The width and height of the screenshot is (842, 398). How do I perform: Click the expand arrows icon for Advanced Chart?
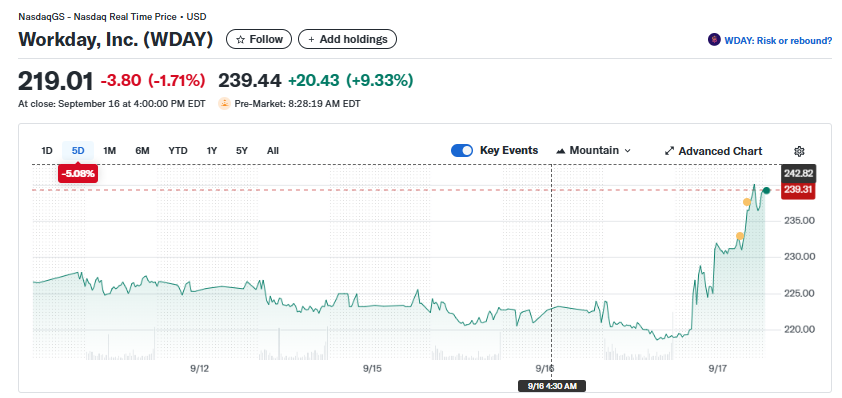669,151
